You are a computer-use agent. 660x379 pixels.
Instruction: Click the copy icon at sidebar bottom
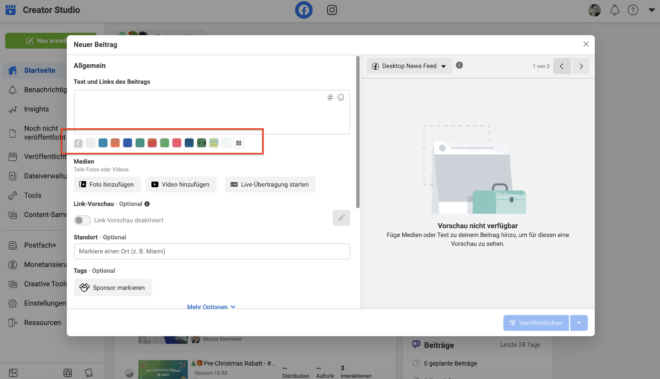point(88,373)
